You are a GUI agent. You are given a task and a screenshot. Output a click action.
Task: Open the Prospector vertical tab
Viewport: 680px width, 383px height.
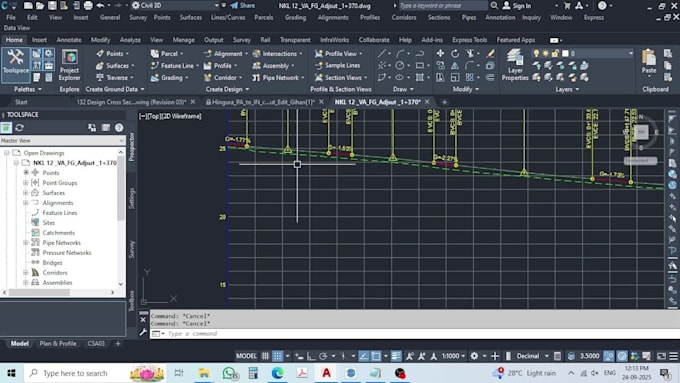(x=132, y=147)
